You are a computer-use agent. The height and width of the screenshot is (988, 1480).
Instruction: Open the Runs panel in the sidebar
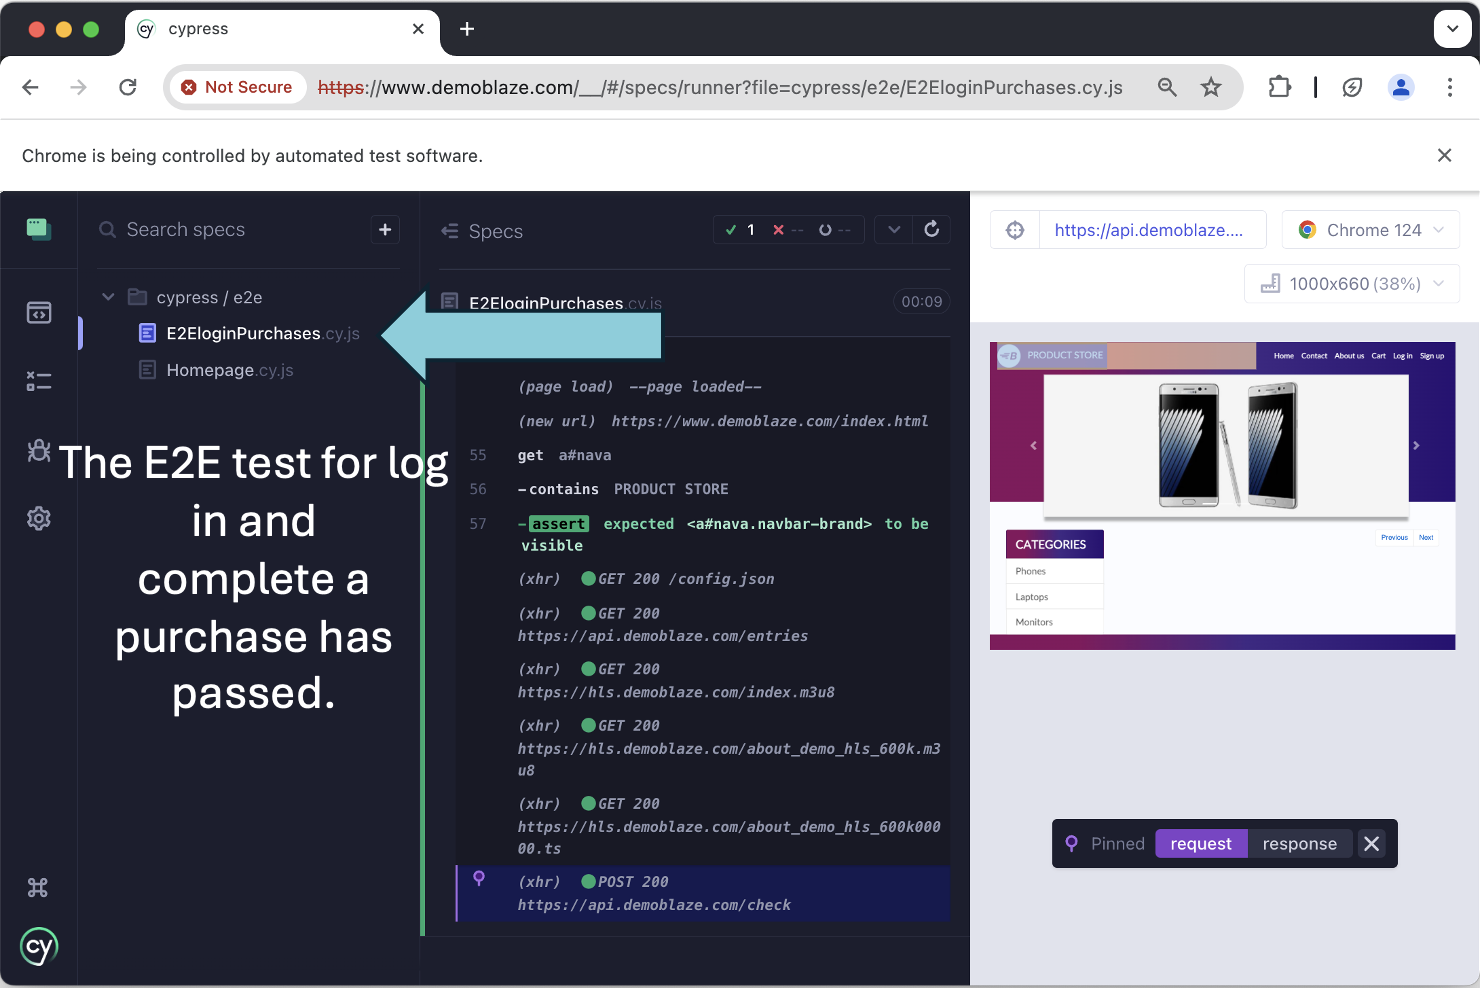point(39,381)
